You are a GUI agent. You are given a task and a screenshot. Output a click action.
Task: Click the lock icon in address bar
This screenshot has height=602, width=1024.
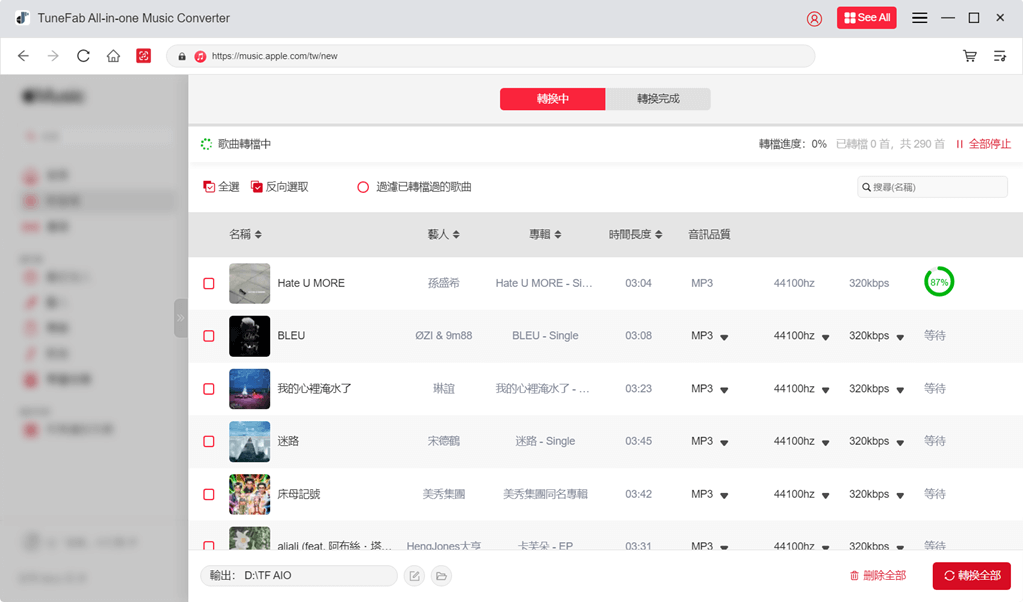(x=182, y=56)
